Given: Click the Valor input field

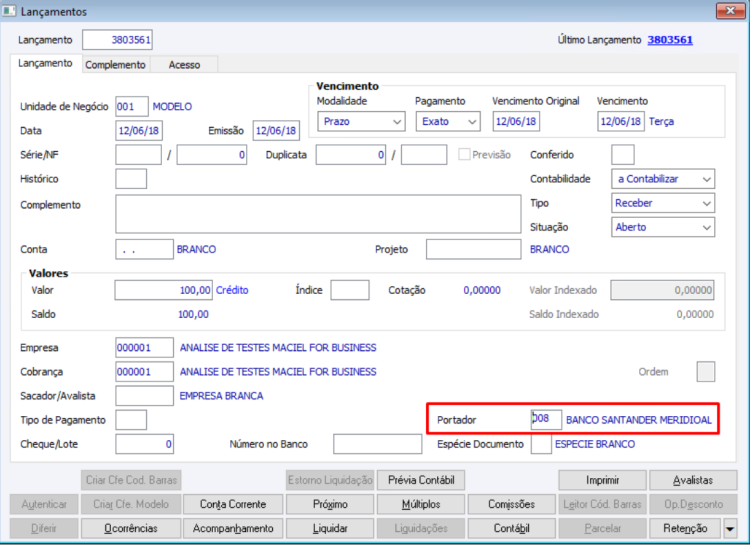Looking at the screenshot, I should (x=164, y=290).
